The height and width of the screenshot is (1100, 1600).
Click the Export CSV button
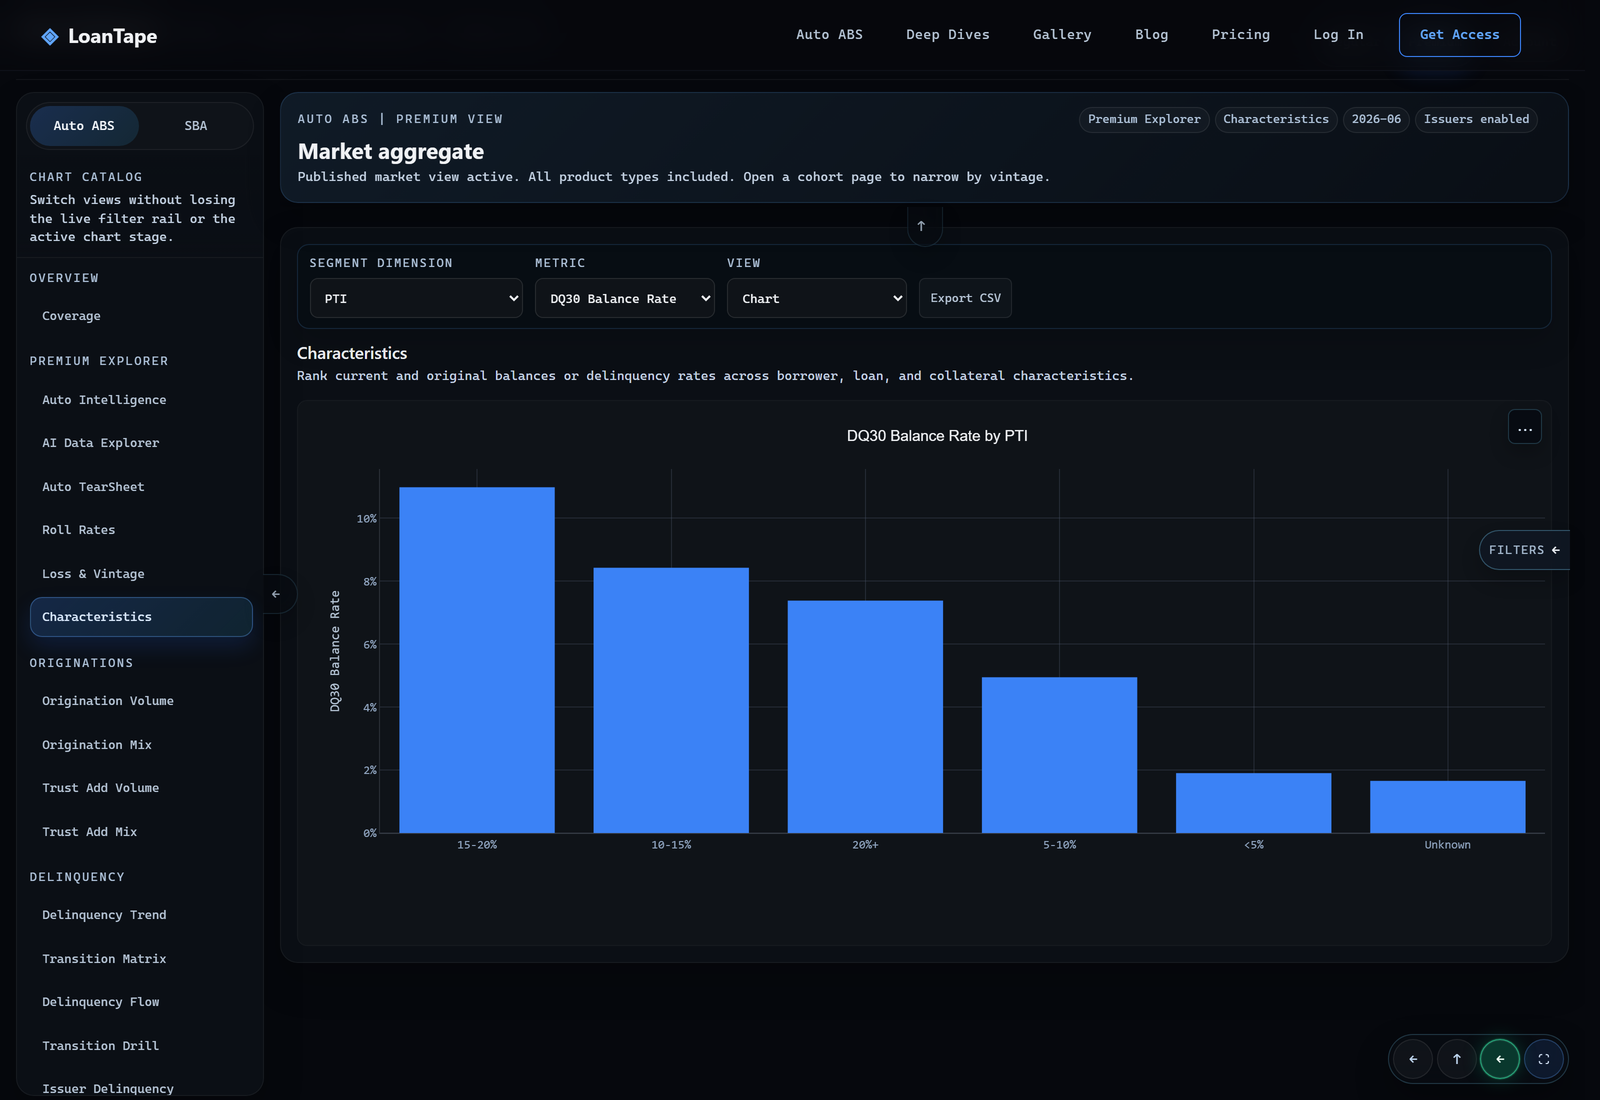tap(965, 298)
